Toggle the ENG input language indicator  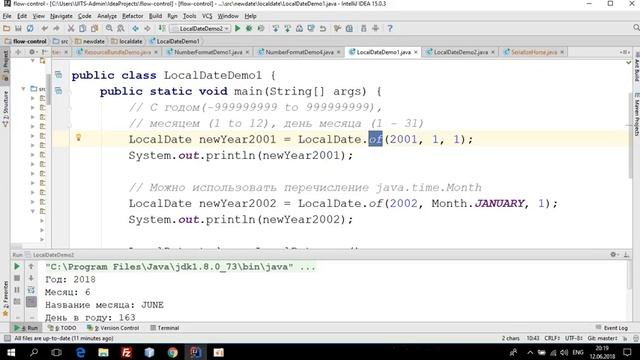[578, 352]
